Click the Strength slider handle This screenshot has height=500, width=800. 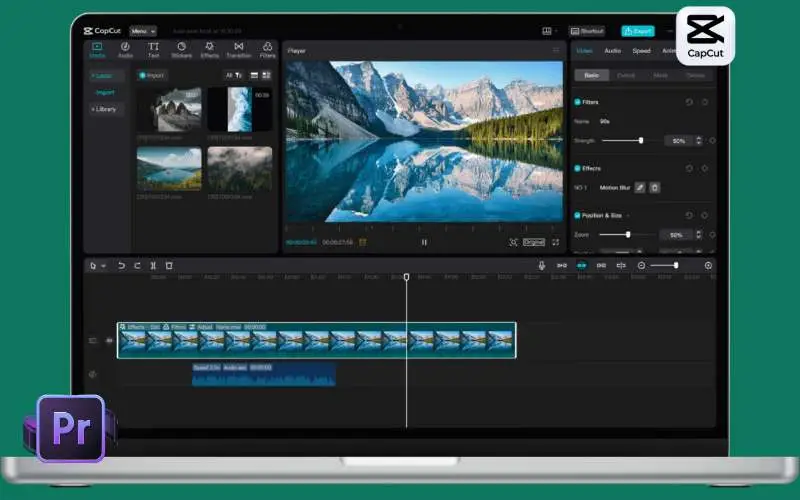point(641,140)
